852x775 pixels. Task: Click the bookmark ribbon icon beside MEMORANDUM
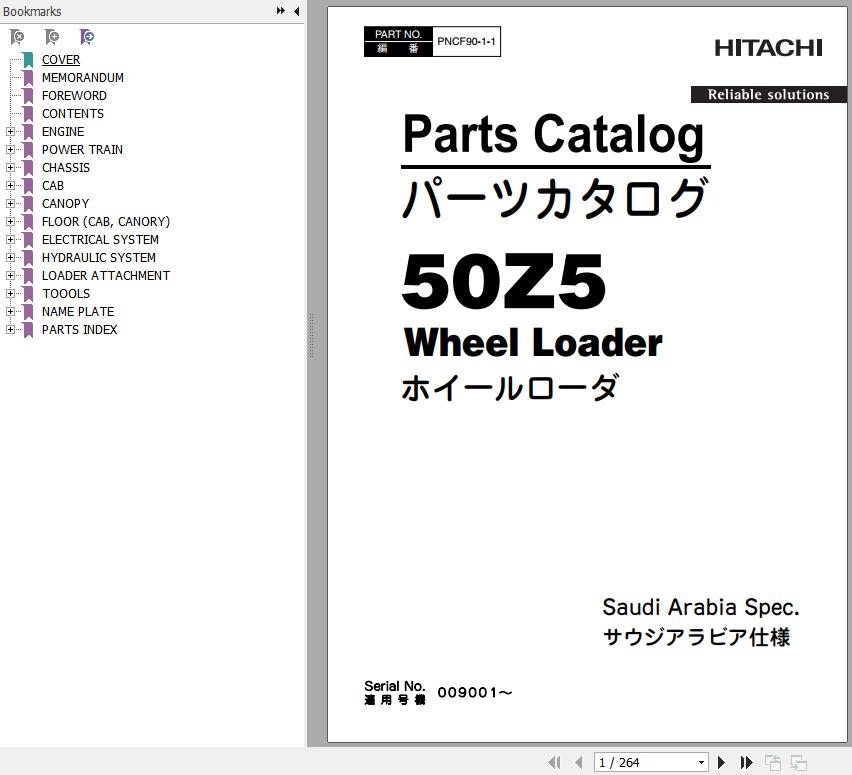click(28, 78)
